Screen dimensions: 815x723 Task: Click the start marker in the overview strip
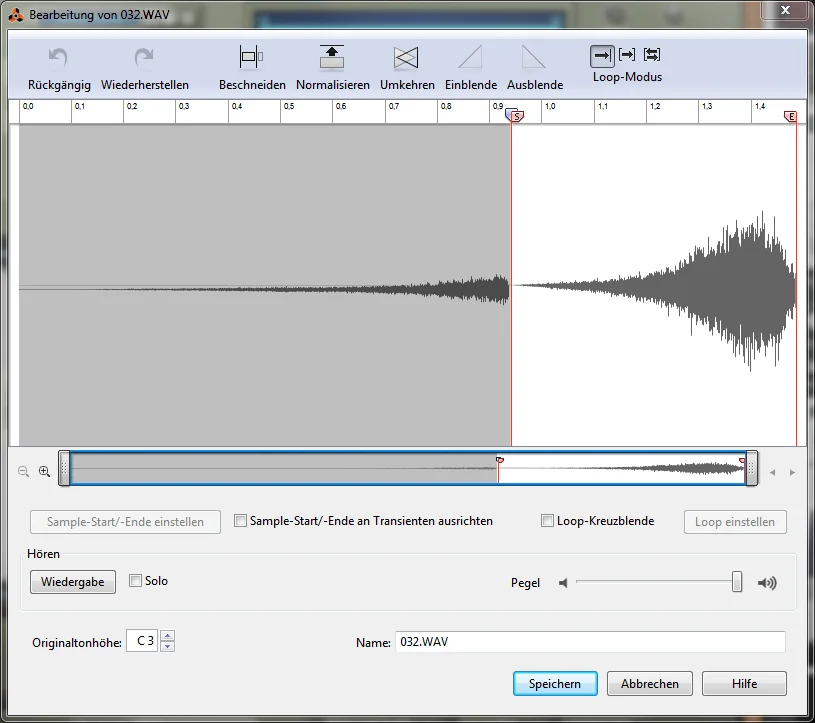point(499,460)
